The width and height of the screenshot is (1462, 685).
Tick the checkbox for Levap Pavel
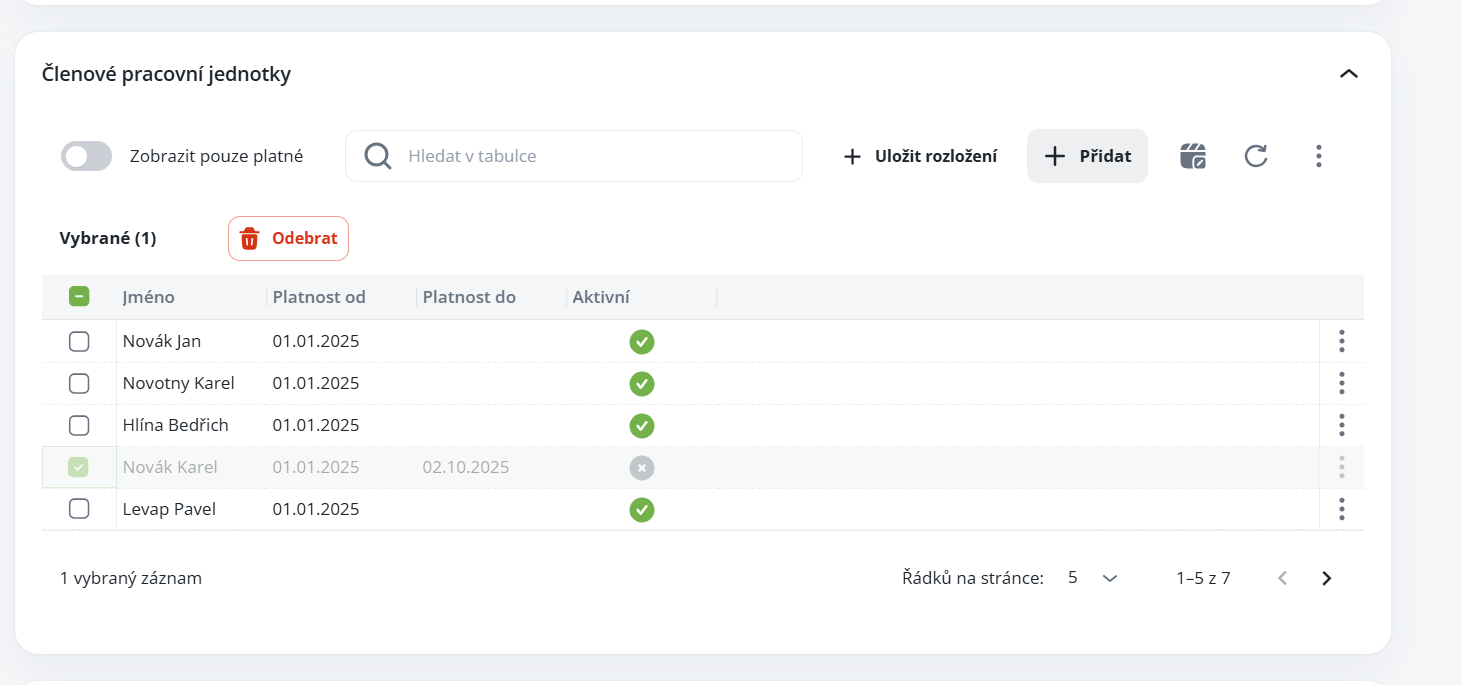tap(79, 510)
